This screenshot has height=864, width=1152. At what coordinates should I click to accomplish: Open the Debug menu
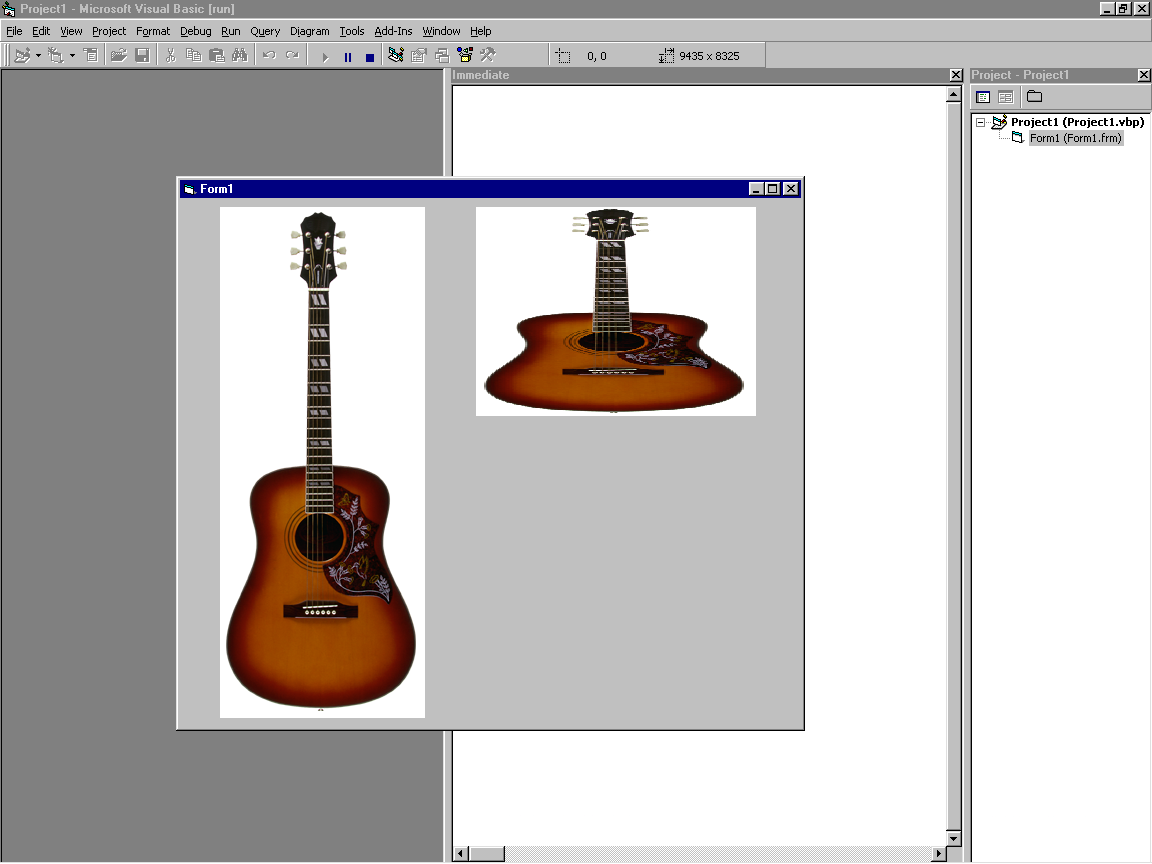tap(195, 31)
